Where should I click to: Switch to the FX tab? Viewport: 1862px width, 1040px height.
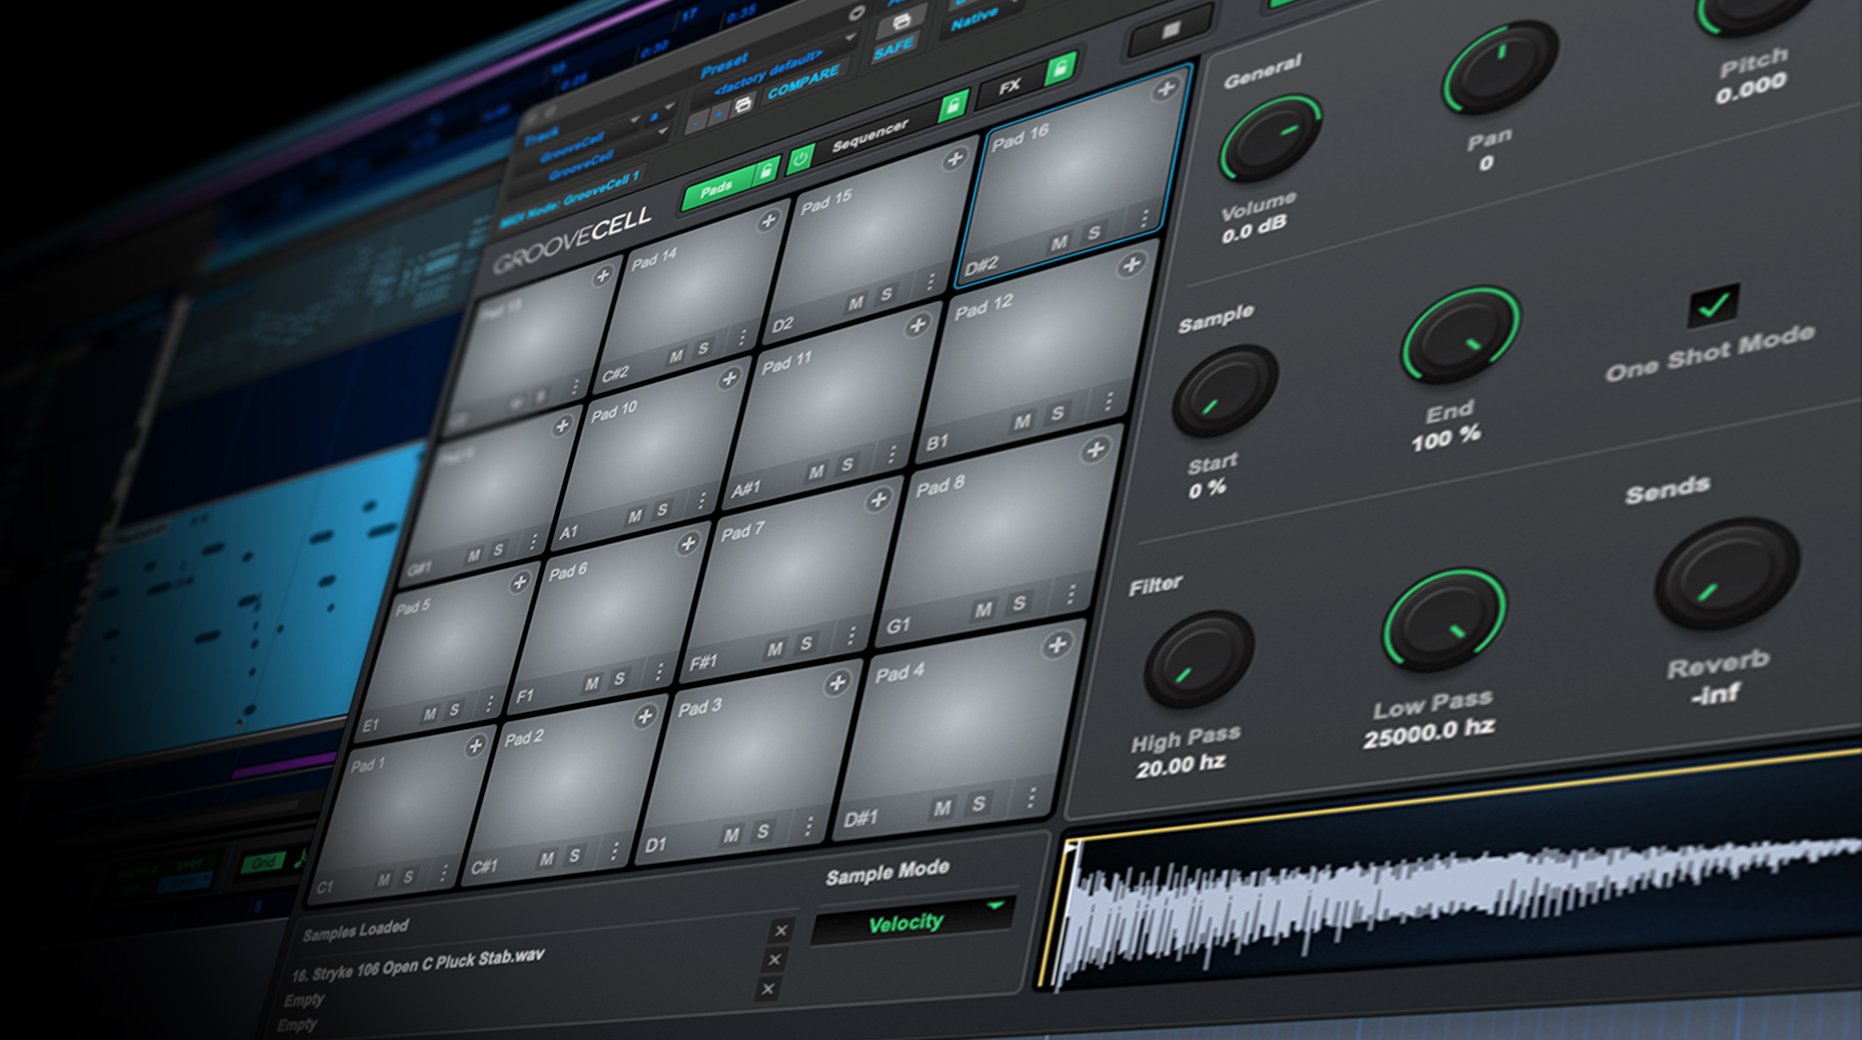(1010, 86)
